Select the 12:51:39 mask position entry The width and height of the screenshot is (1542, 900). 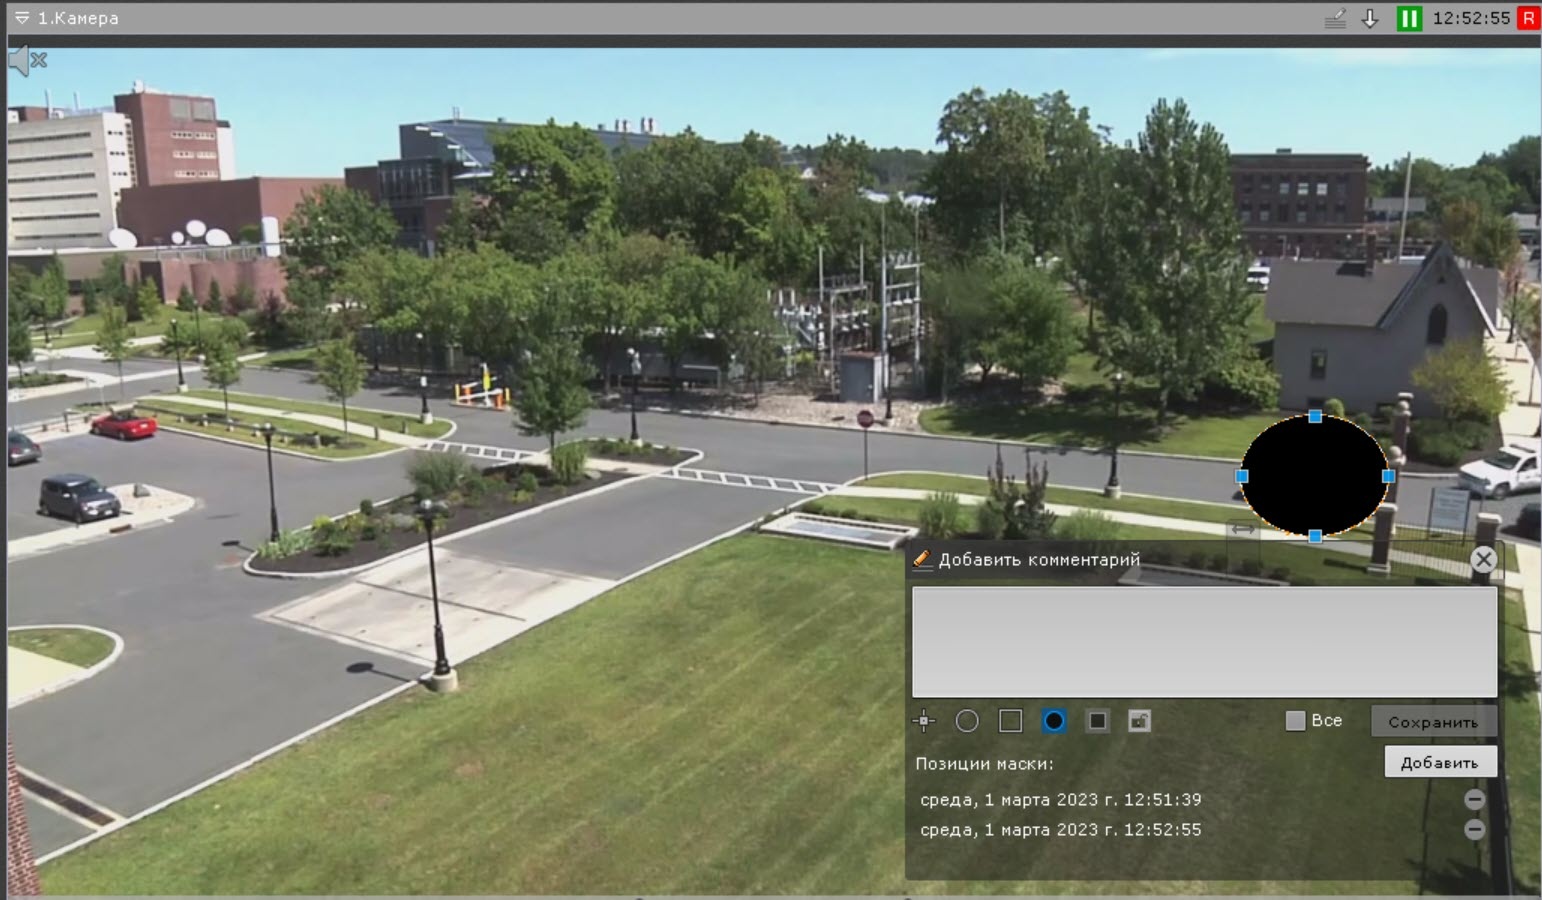point(1060,800)
